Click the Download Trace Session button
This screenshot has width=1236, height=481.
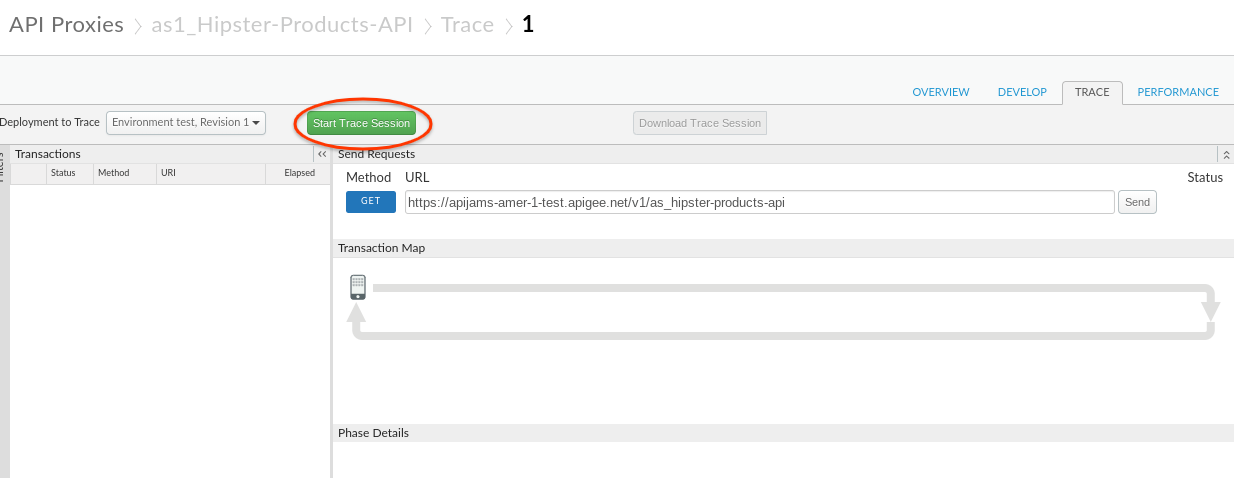[x=700, y=123]
